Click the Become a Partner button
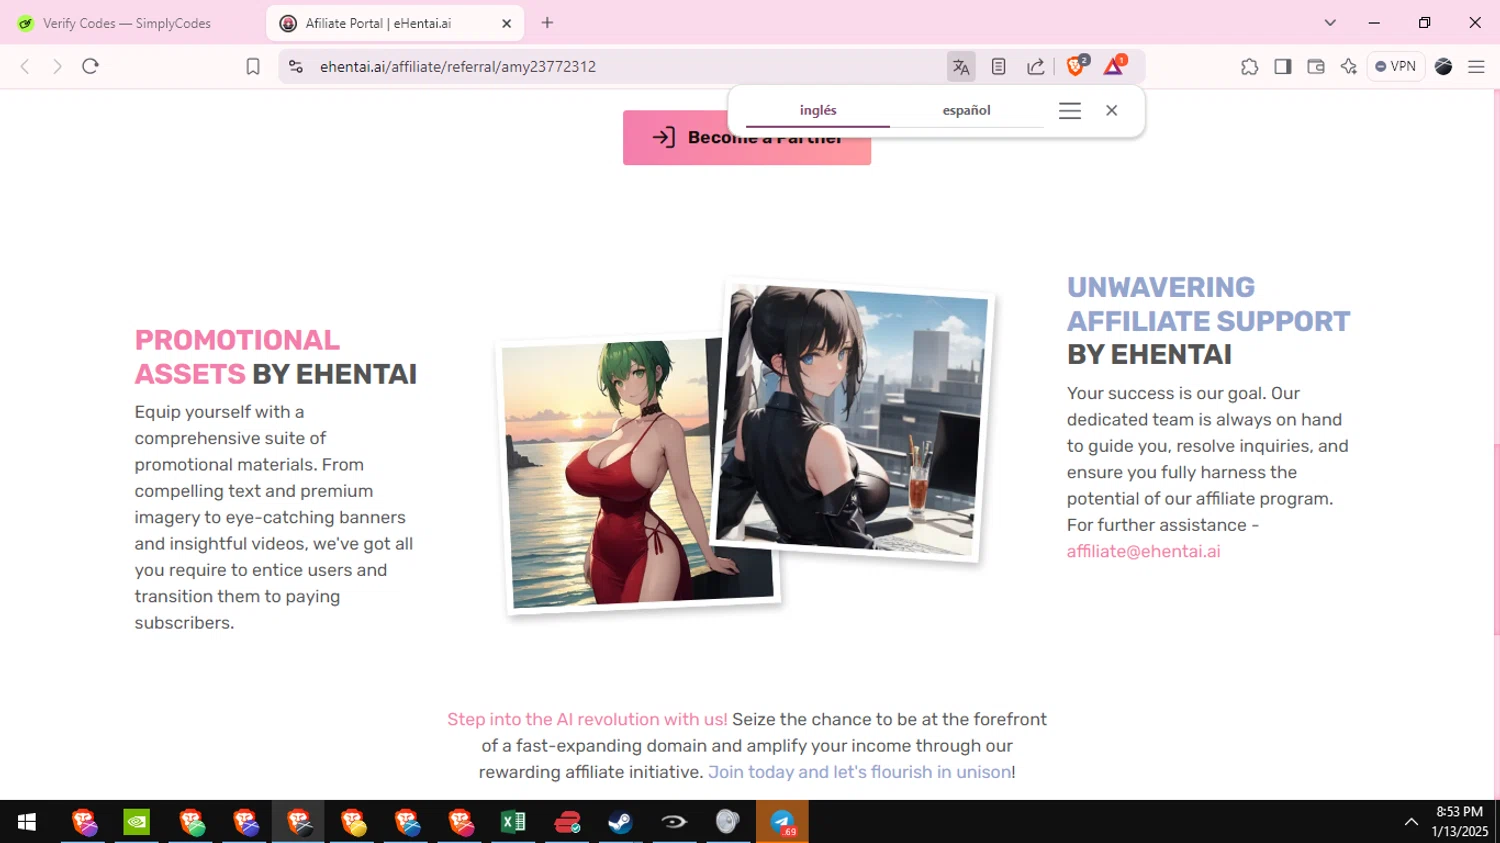The width and height of the screenshot is (1500, 843). (747, 137)
